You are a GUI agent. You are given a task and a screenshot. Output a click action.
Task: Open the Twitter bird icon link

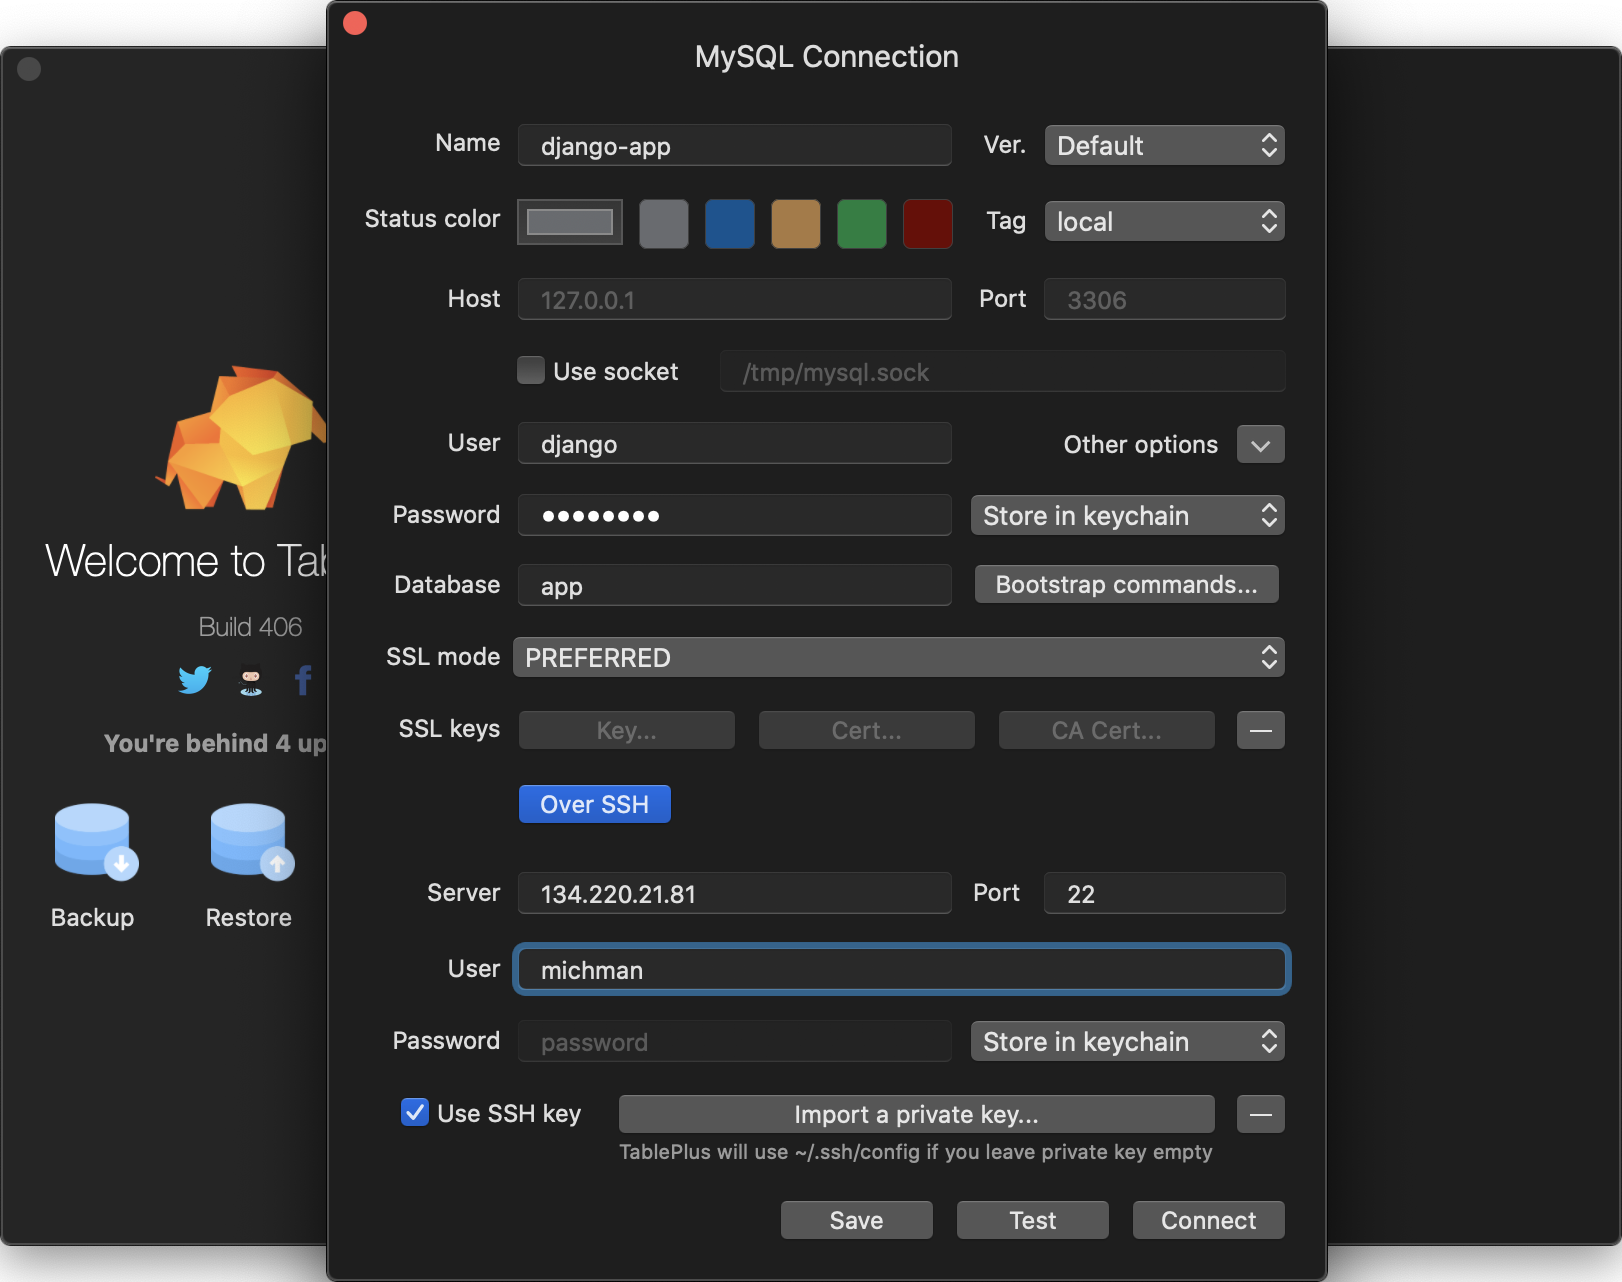(x=195, y=680)
